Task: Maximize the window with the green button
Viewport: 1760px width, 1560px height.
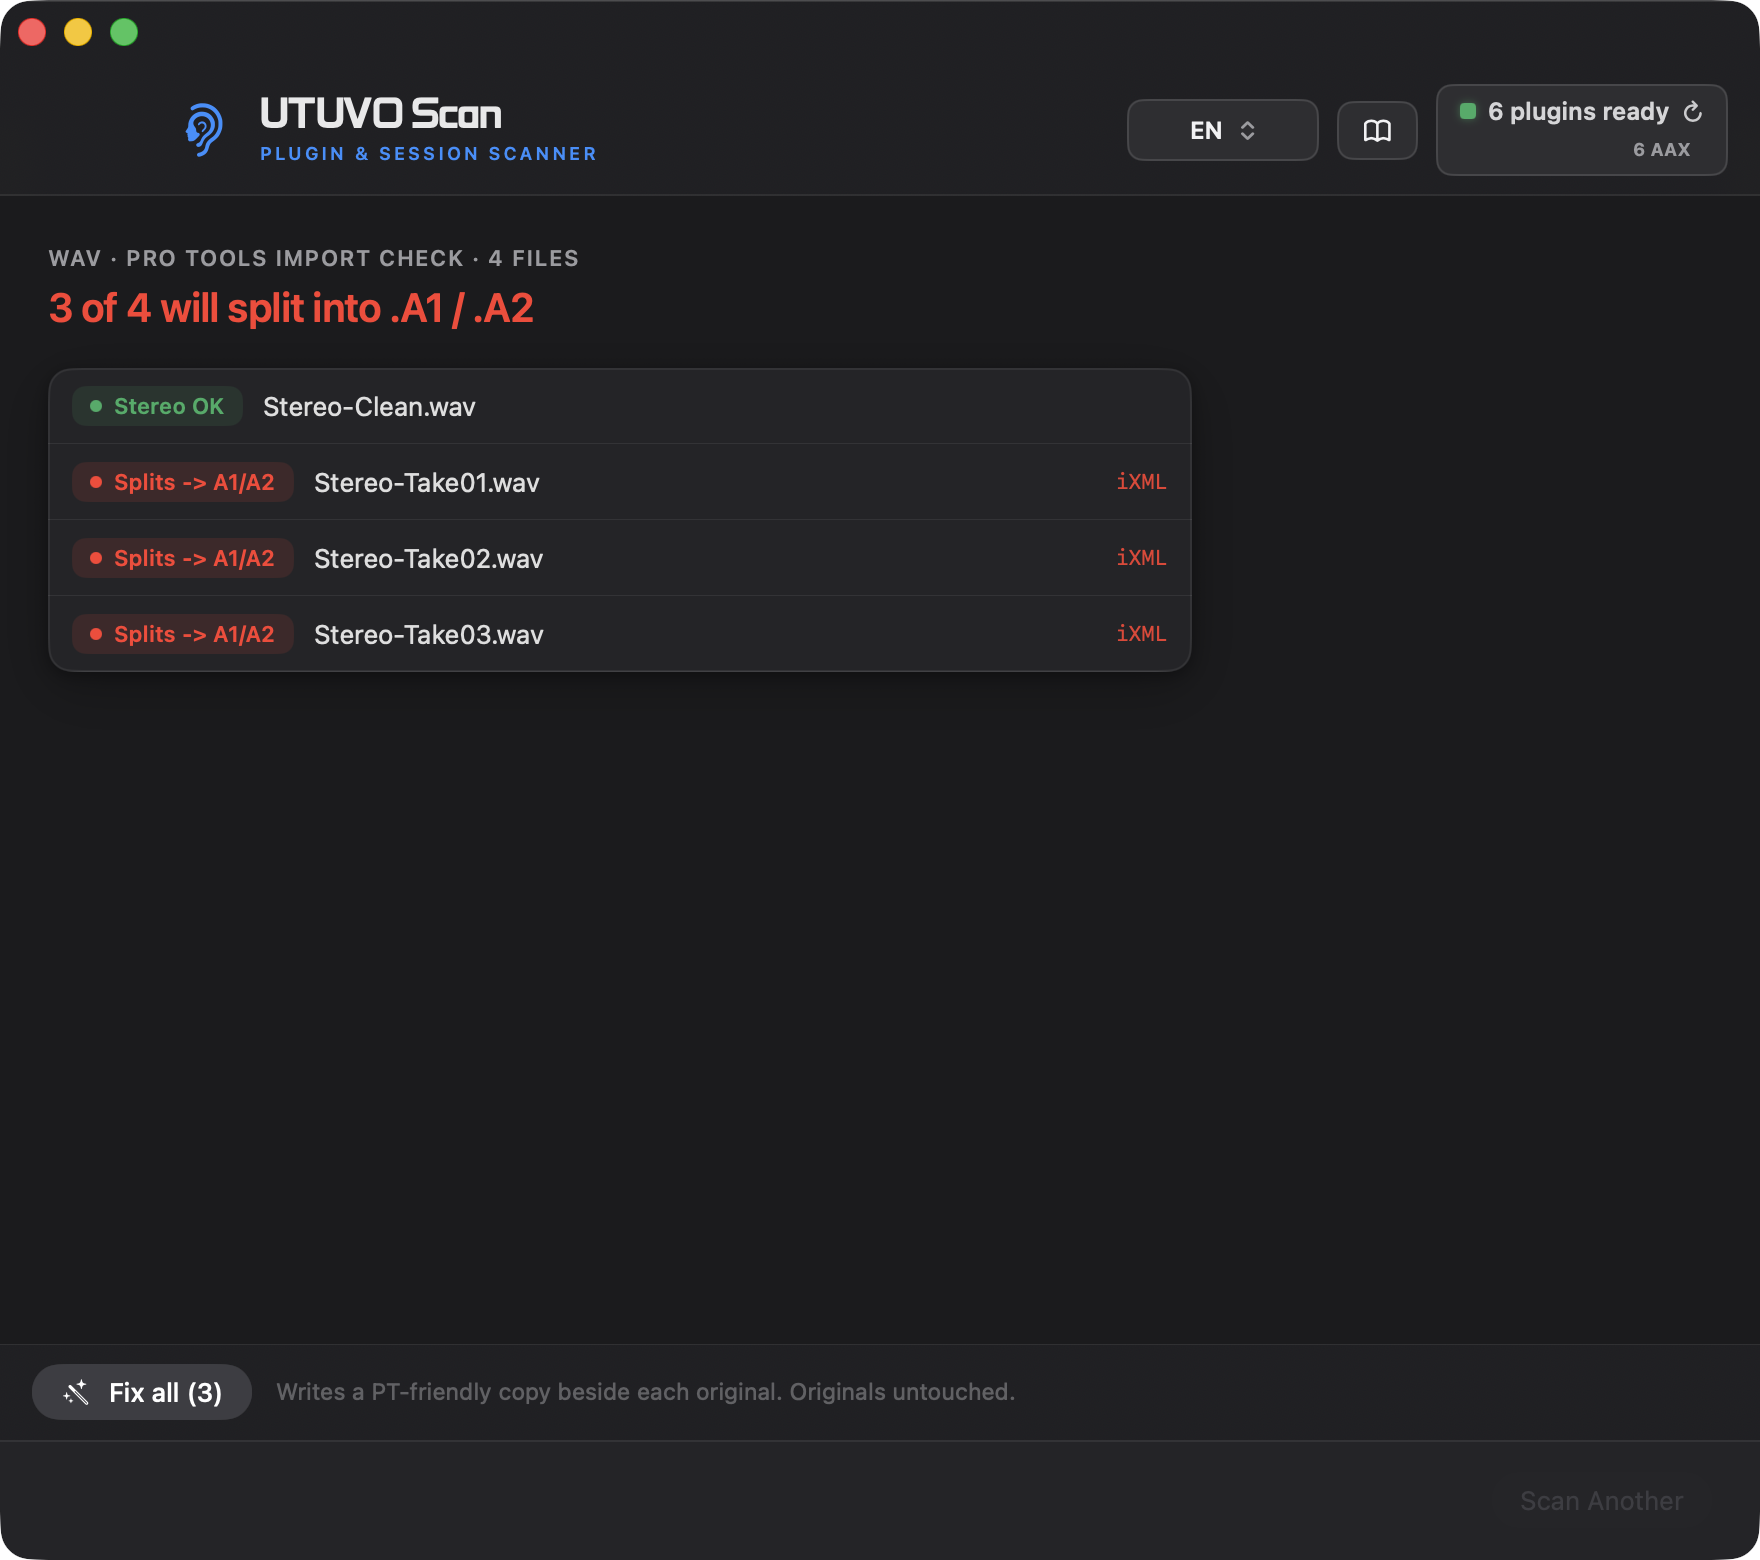Action: [124, 32]
